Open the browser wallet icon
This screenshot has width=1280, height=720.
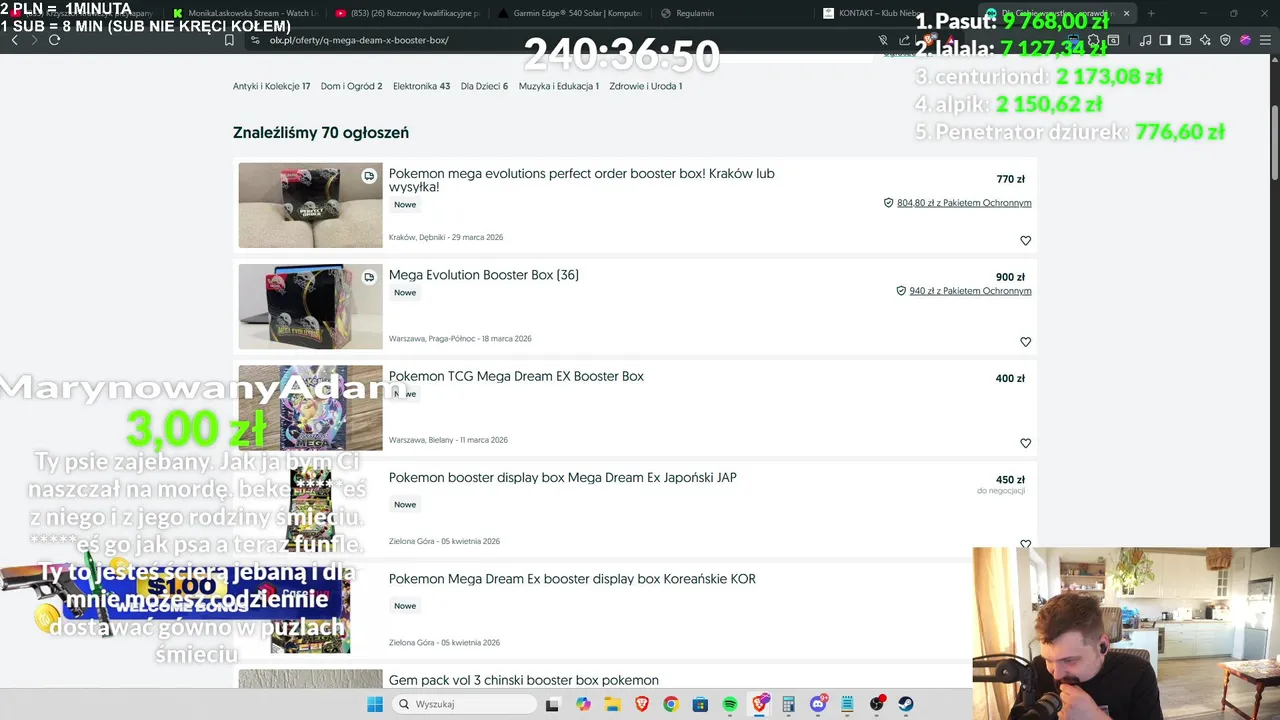(1185, 40)
